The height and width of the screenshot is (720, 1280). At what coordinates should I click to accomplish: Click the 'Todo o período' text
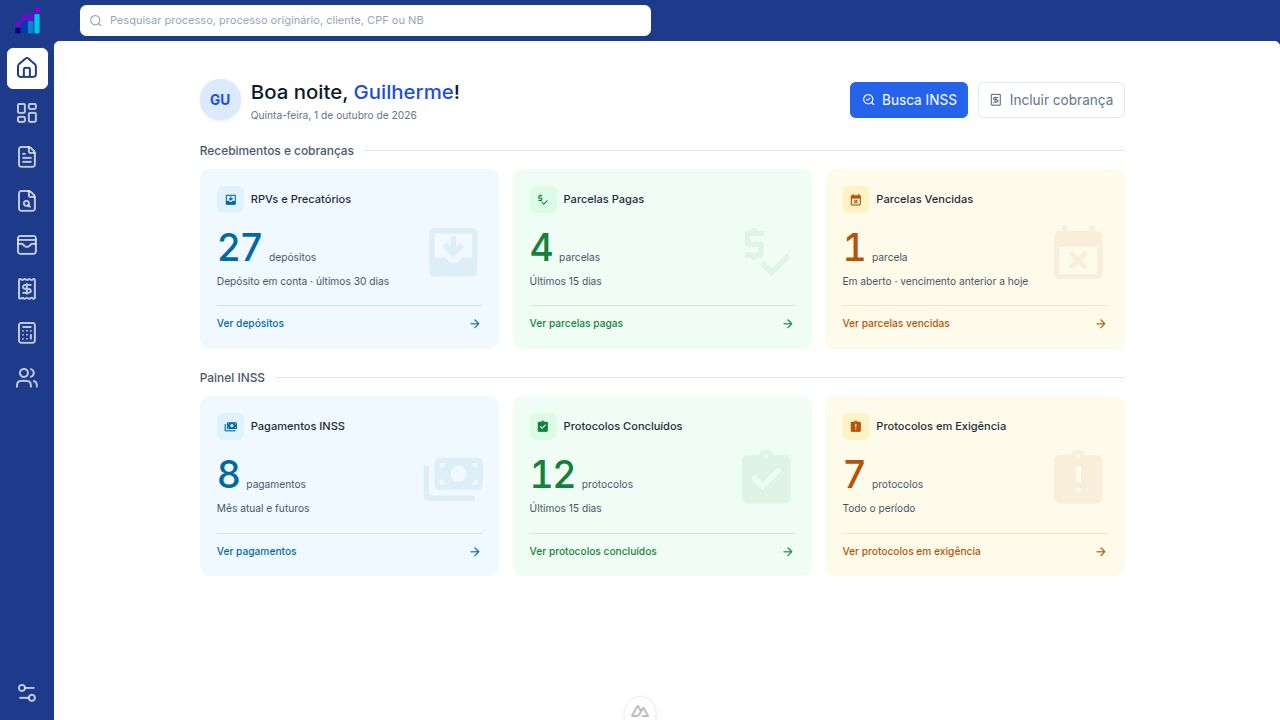click(879, 508)
